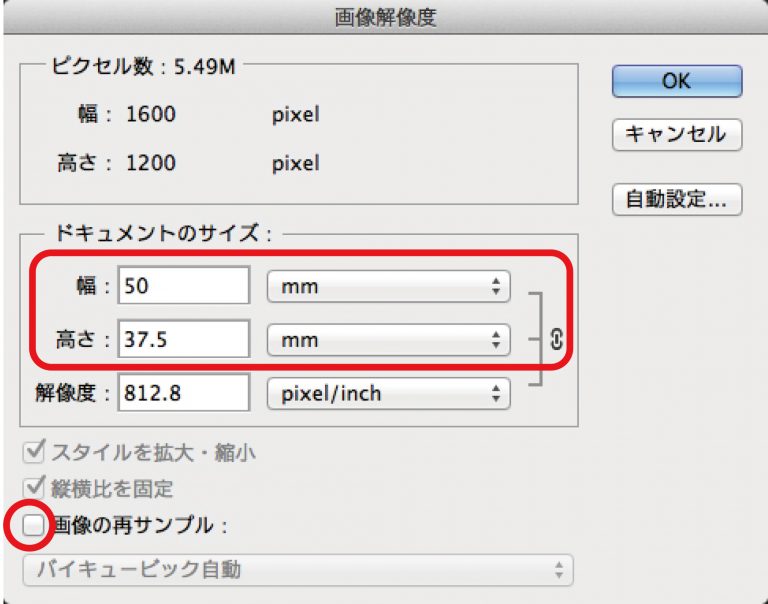The height and width of the screenshot is (604, 768).
Task: Click the chain link constrain icon
Action: 556,339
